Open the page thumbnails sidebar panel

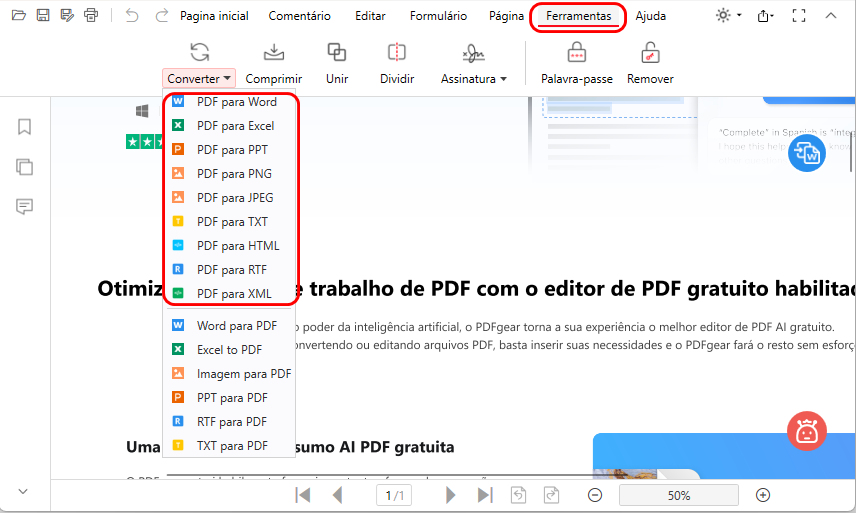(x=25, y=166)
